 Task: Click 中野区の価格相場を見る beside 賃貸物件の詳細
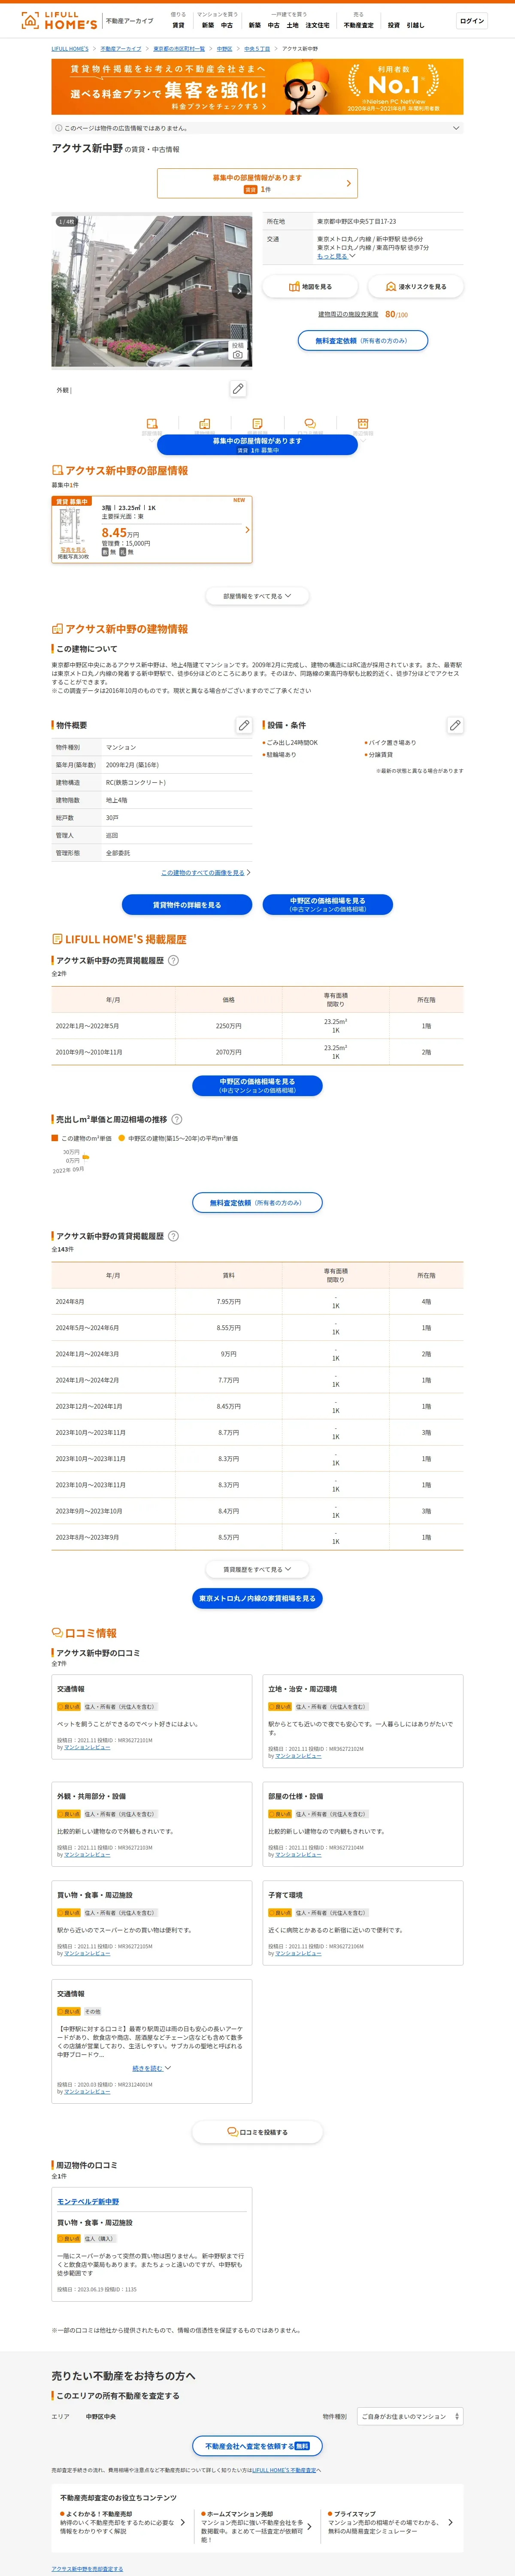click(x=328, y=905)
